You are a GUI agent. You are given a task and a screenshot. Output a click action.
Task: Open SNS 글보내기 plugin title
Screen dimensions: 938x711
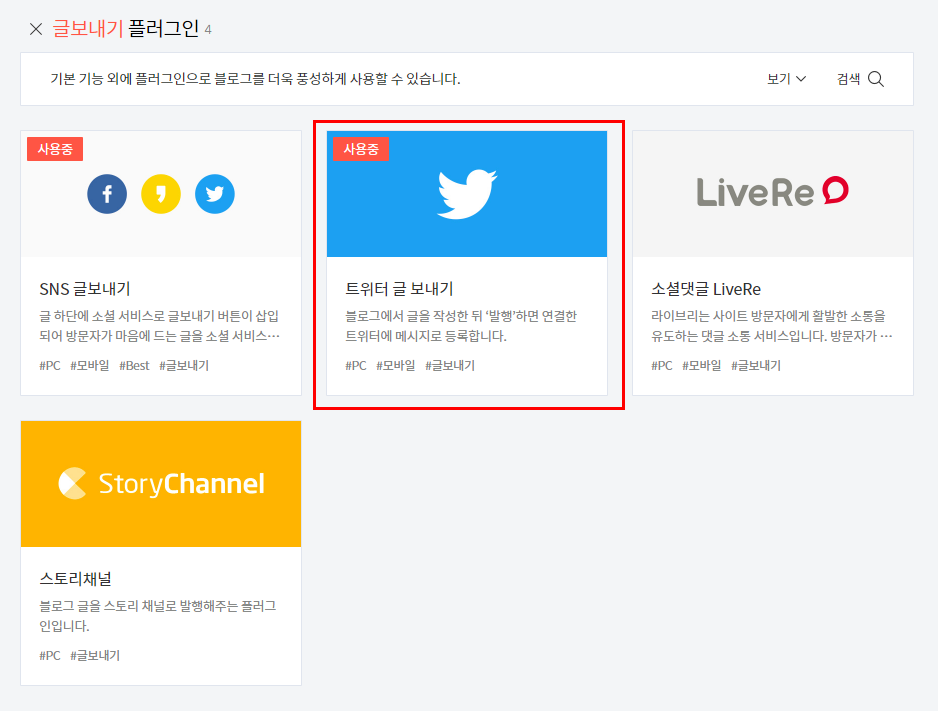coord(85,289)
